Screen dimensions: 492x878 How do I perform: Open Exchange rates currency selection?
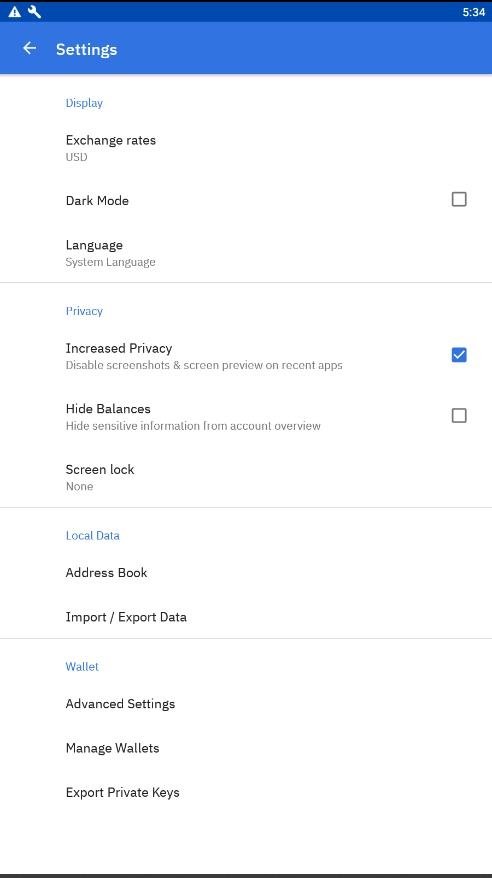tap(246, 148)
